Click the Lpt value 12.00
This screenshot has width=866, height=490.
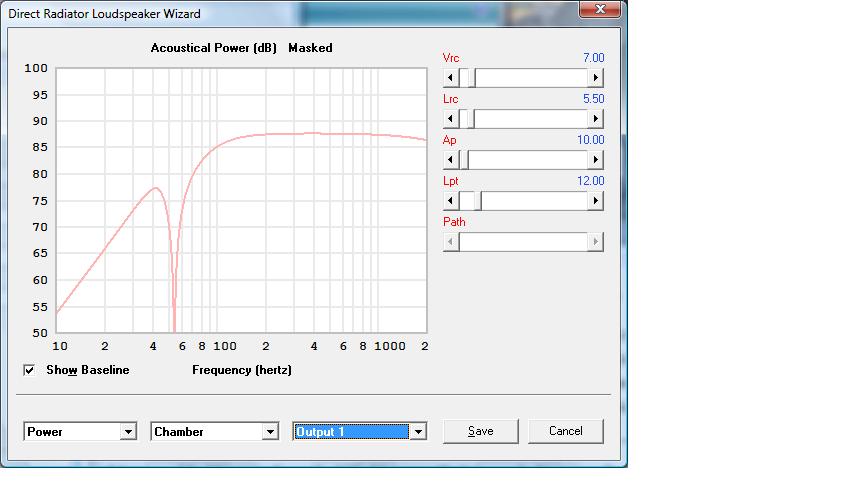pyautogui.click(x=590, y=181)
